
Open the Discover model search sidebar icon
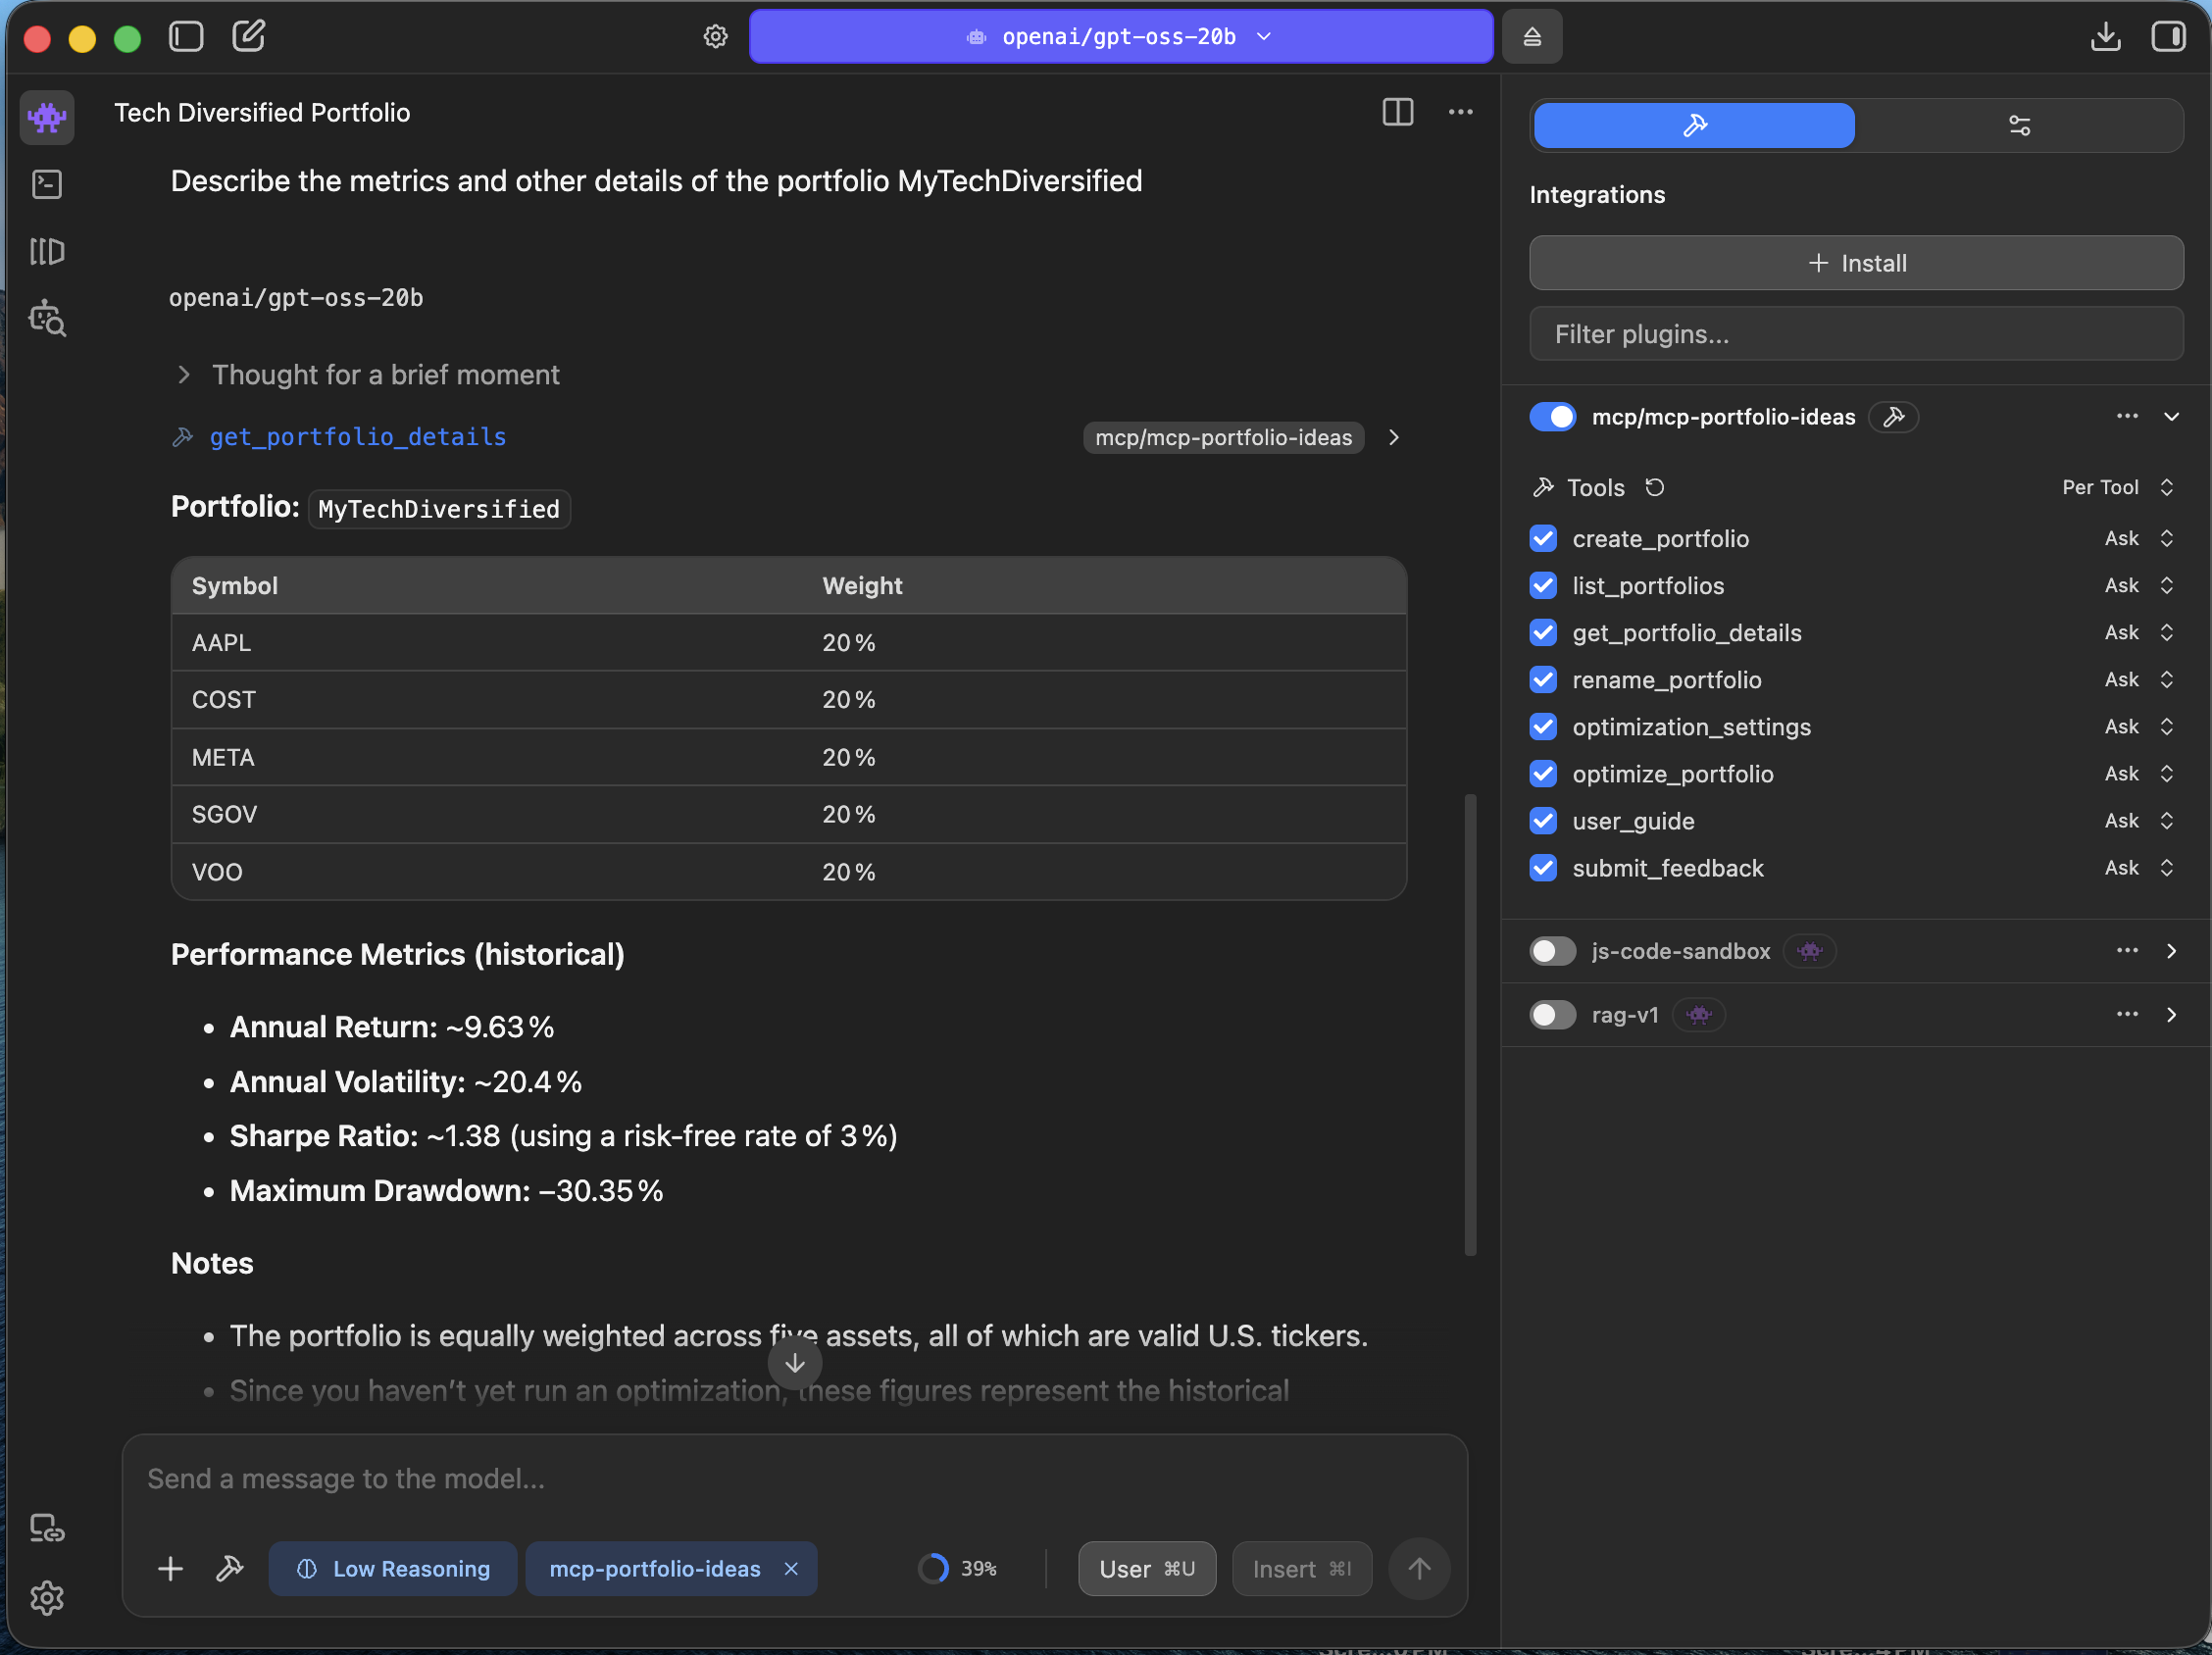pyautogui.click(x=47, y=318)
